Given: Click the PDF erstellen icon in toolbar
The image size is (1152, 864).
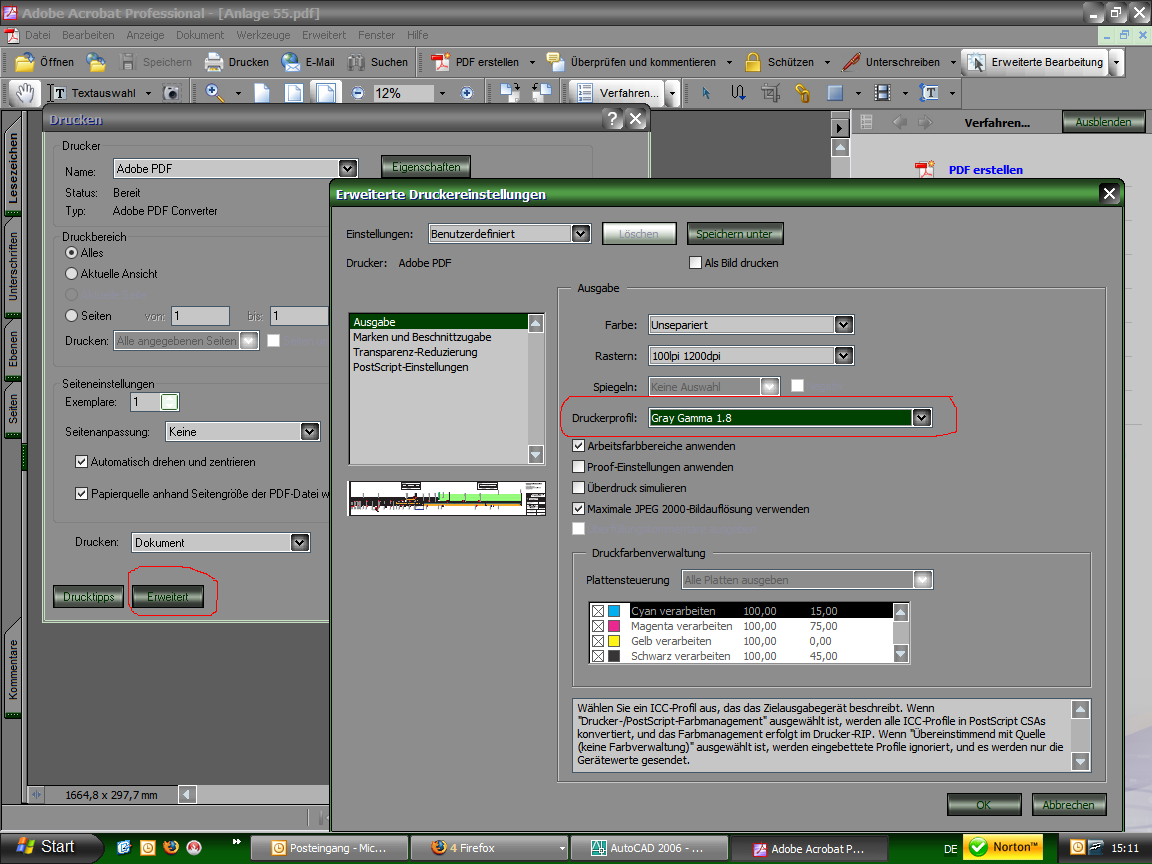Looking at the screenshot, I should tap(440, 62).
